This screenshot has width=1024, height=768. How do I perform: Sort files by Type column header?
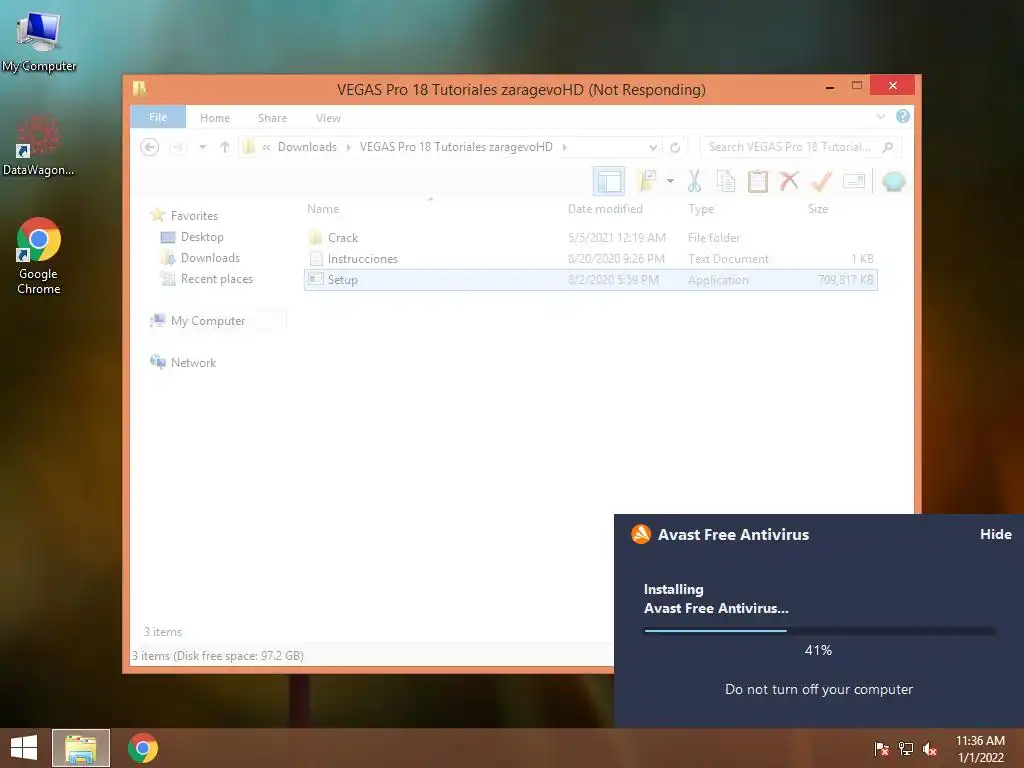[x=701, y=209]
